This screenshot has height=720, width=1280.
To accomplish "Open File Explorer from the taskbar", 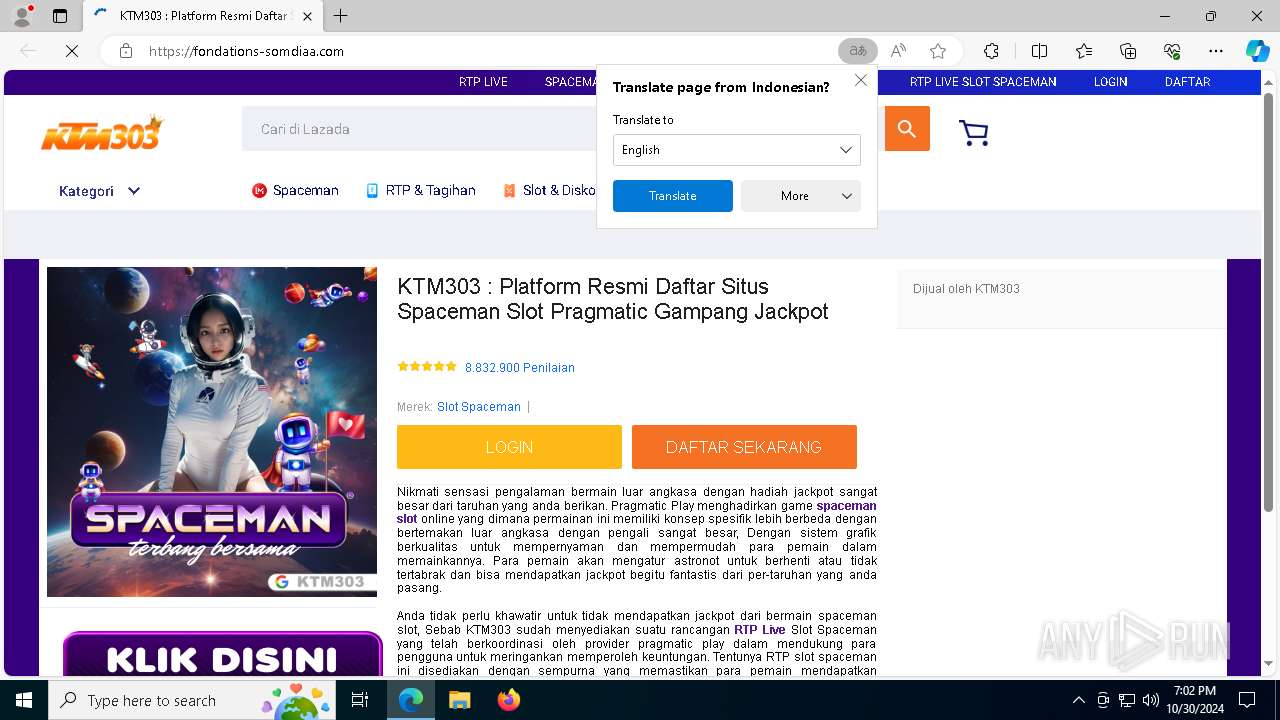I will click(x=459, y=700).
